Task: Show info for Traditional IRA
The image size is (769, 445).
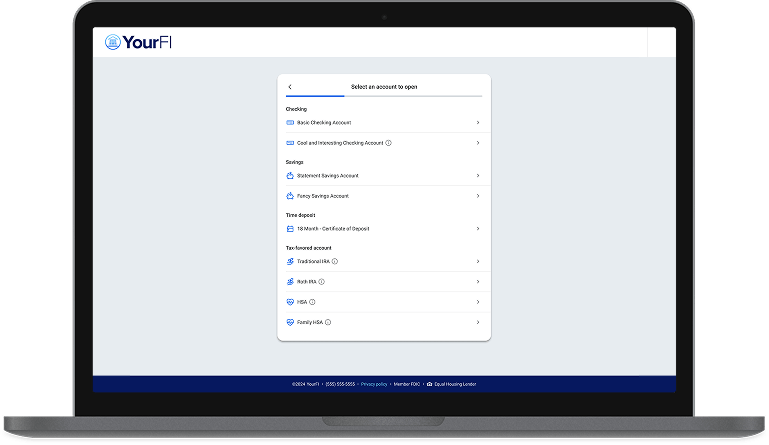Action: click(335, 261)
